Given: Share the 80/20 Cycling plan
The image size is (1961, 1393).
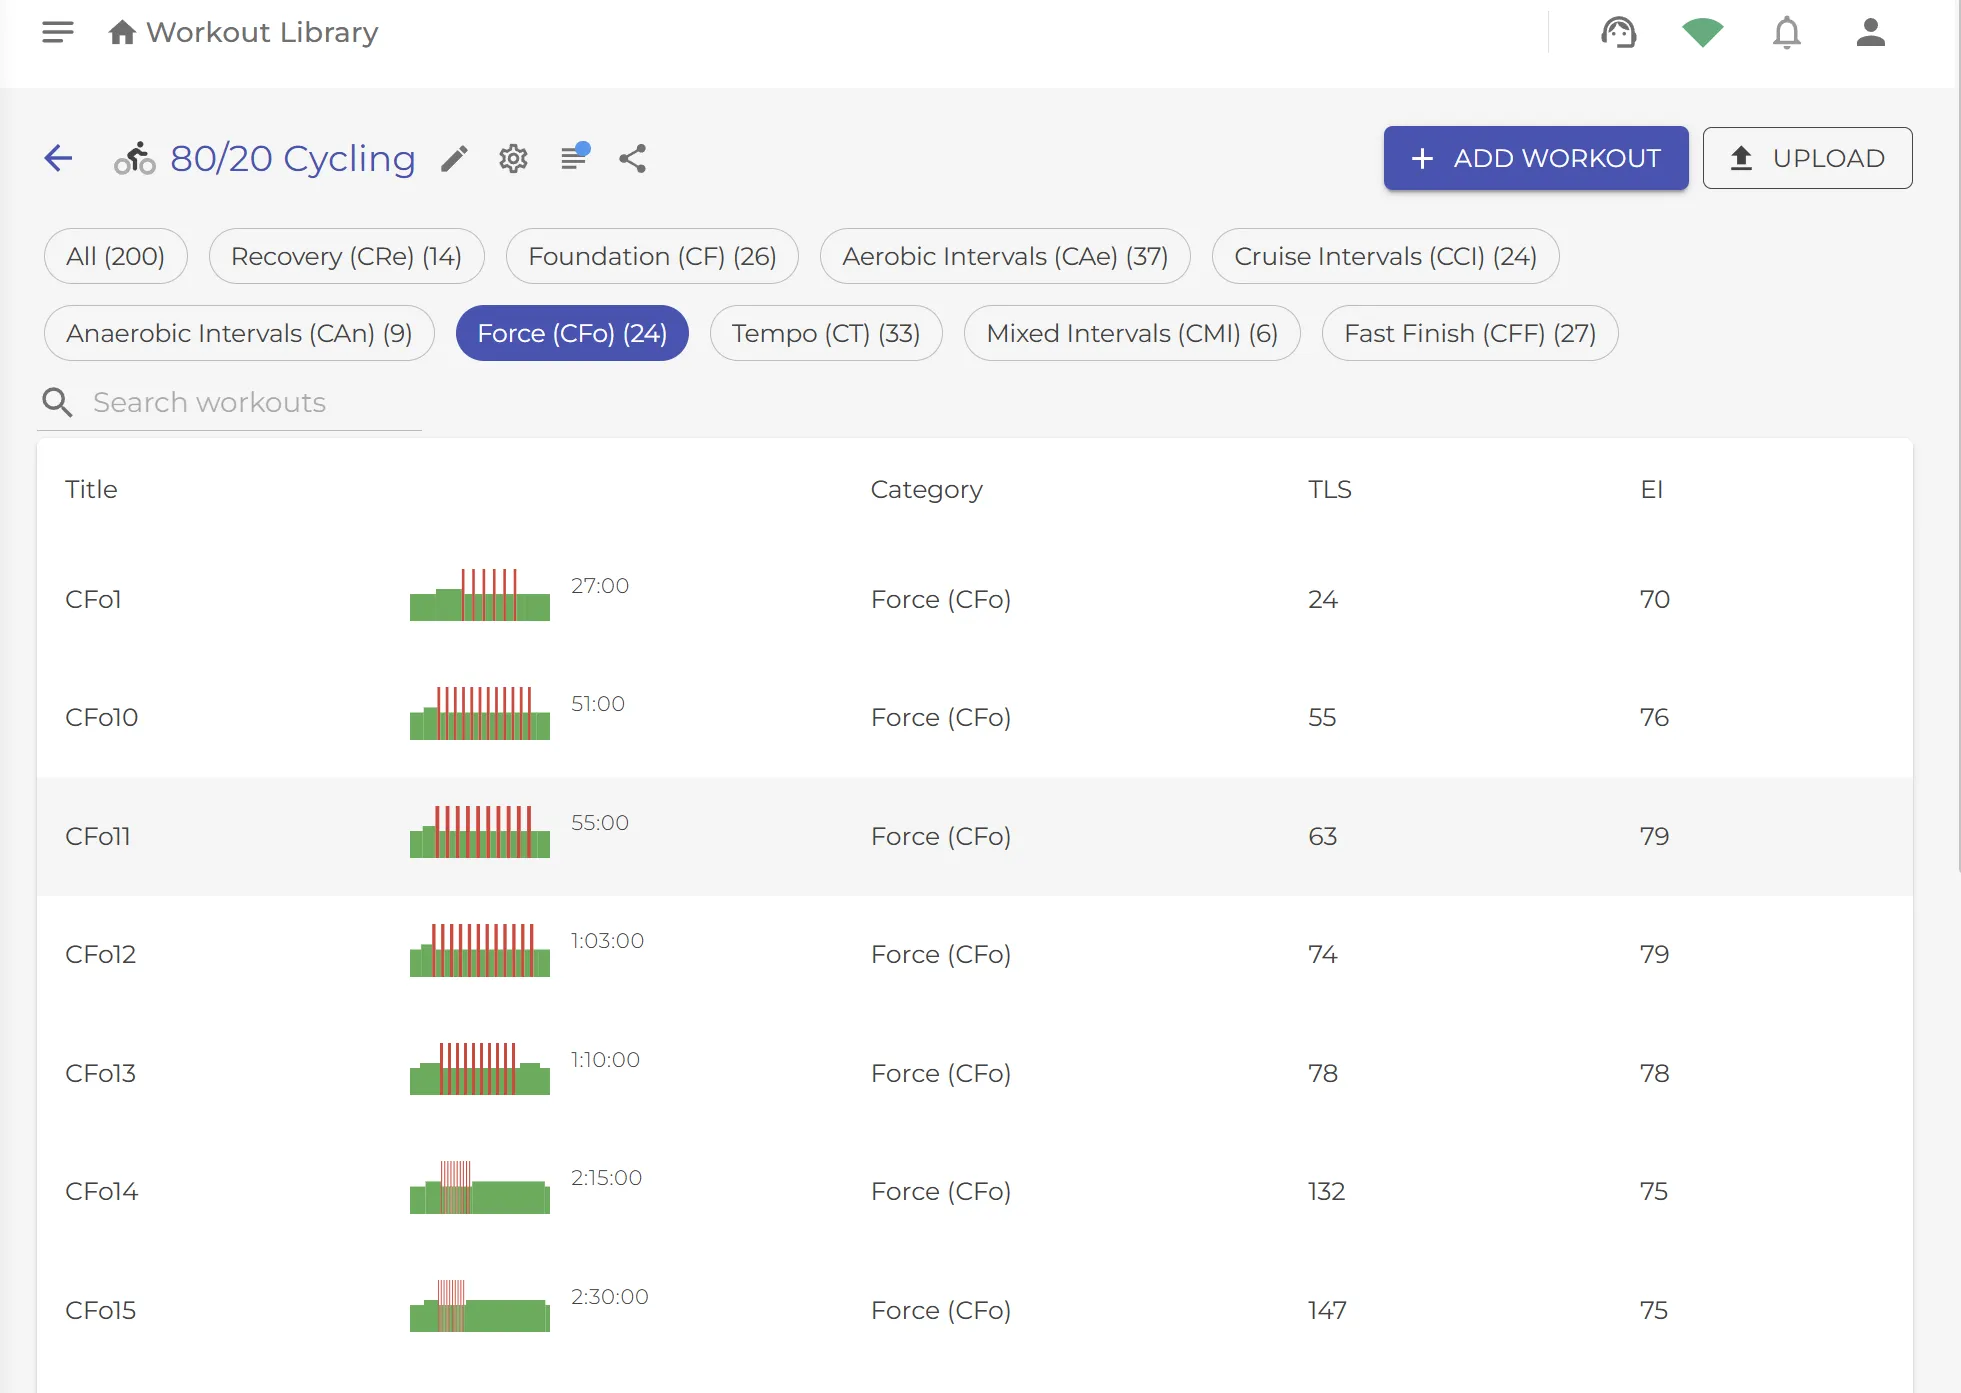Looking at the screenshot, I should pyautogui.click(x=632, y=158).
